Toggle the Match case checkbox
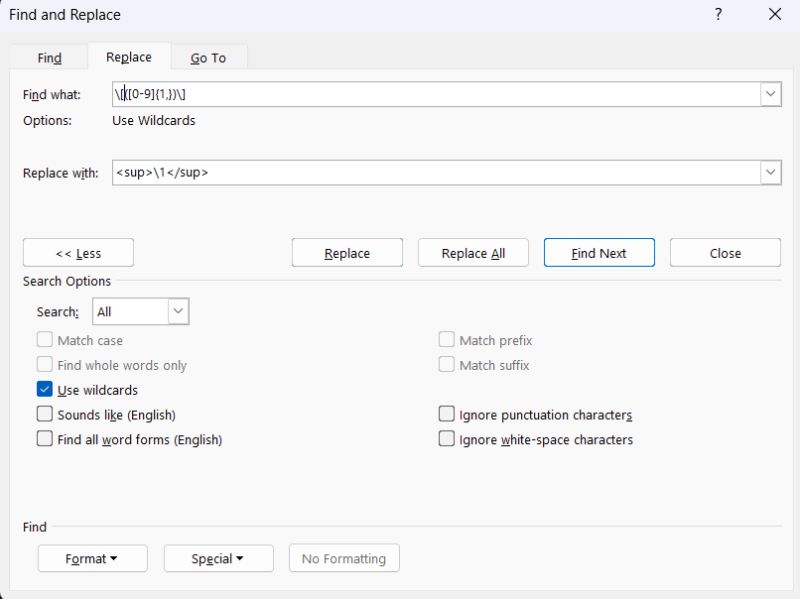The width and height of the screenshot is (800, 599). pos(44,340)
